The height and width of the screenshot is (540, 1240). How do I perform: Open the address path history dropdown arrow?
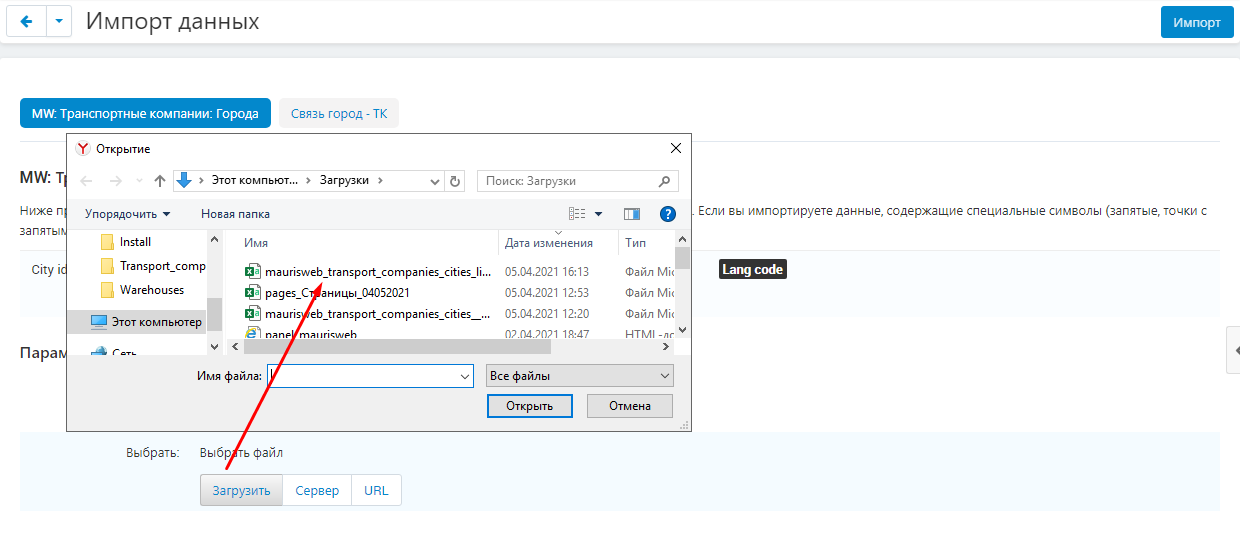[x=435, y=181]
